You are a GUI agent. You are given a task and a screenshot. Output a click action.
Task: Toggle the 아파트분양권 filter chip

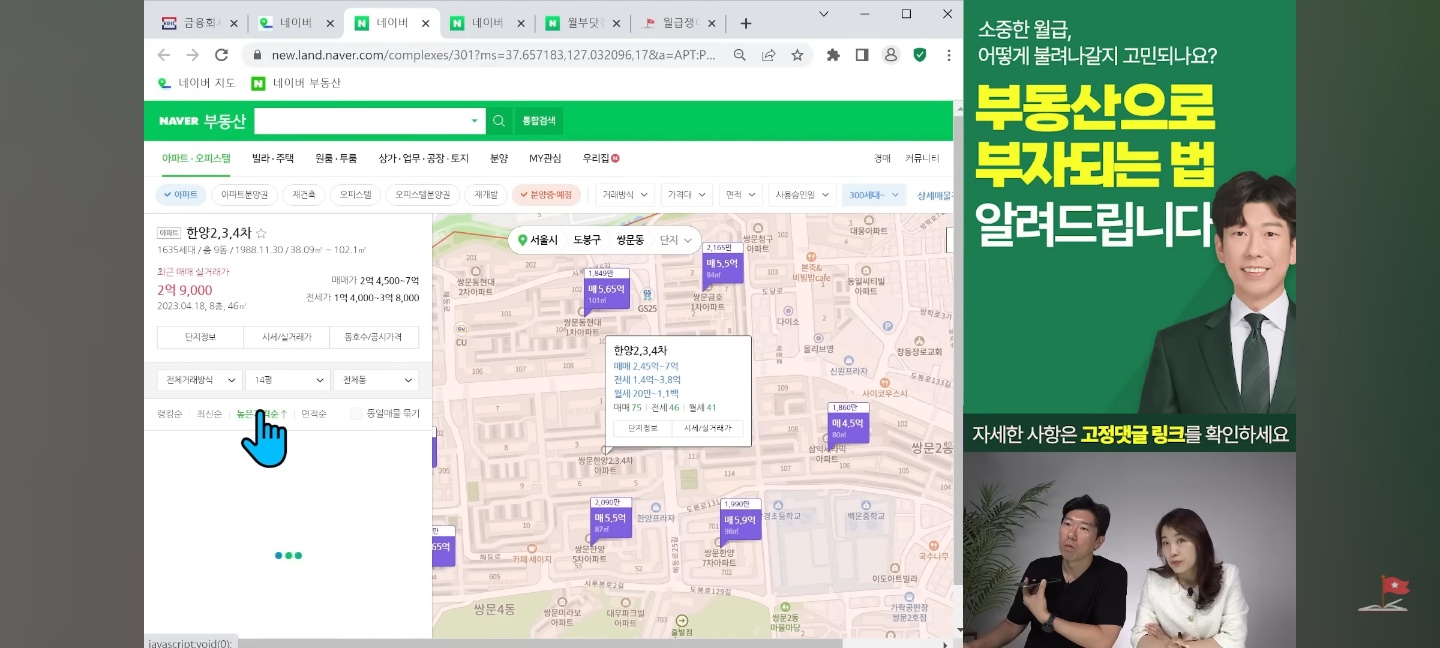[244, 195]
